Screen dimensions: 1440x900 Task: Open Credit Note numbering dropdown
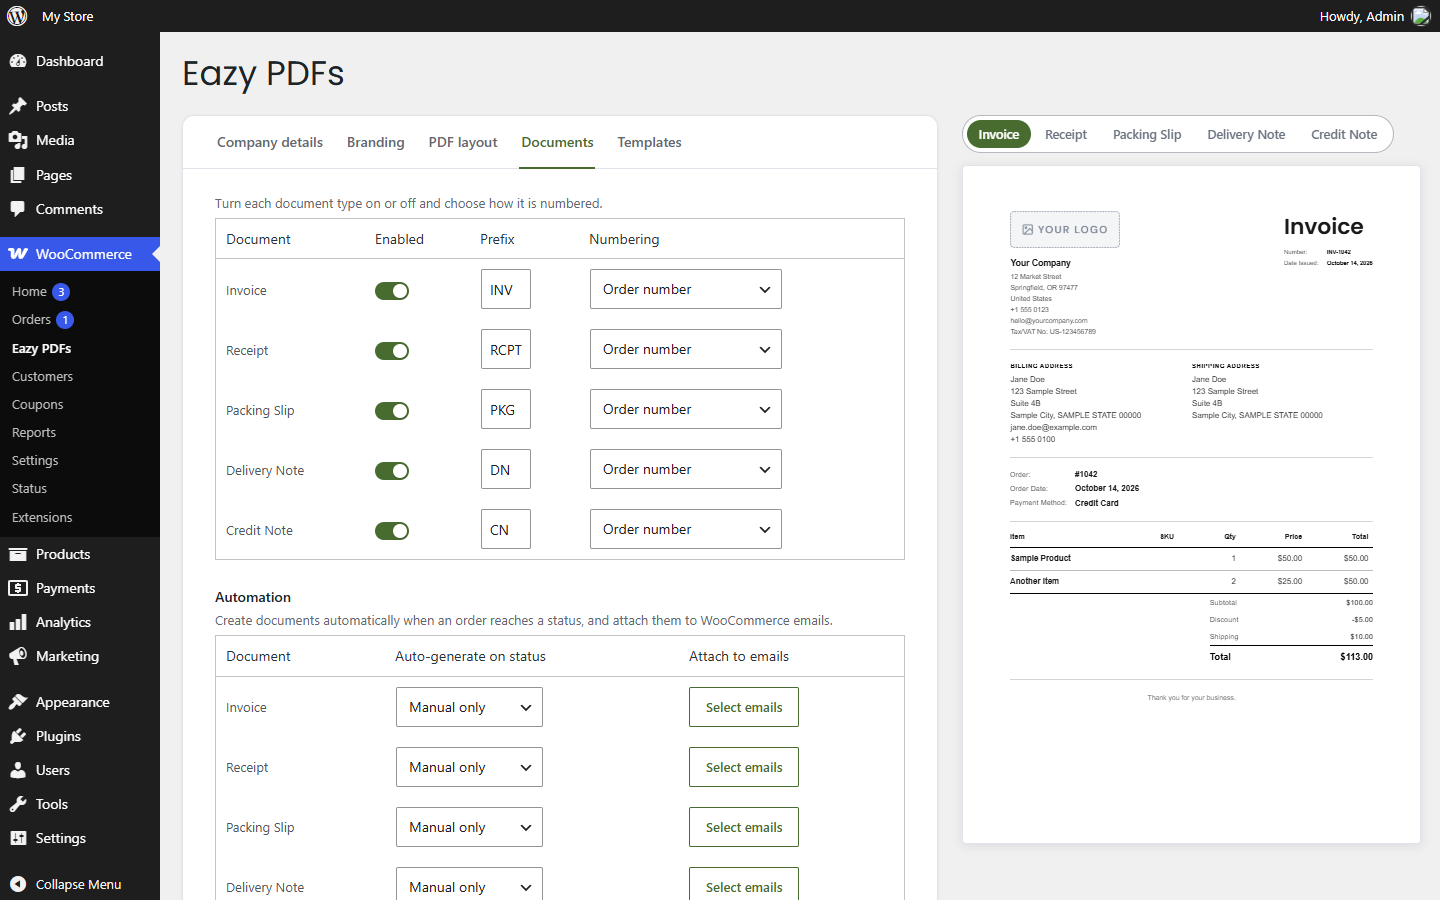[x=686, y=529]
